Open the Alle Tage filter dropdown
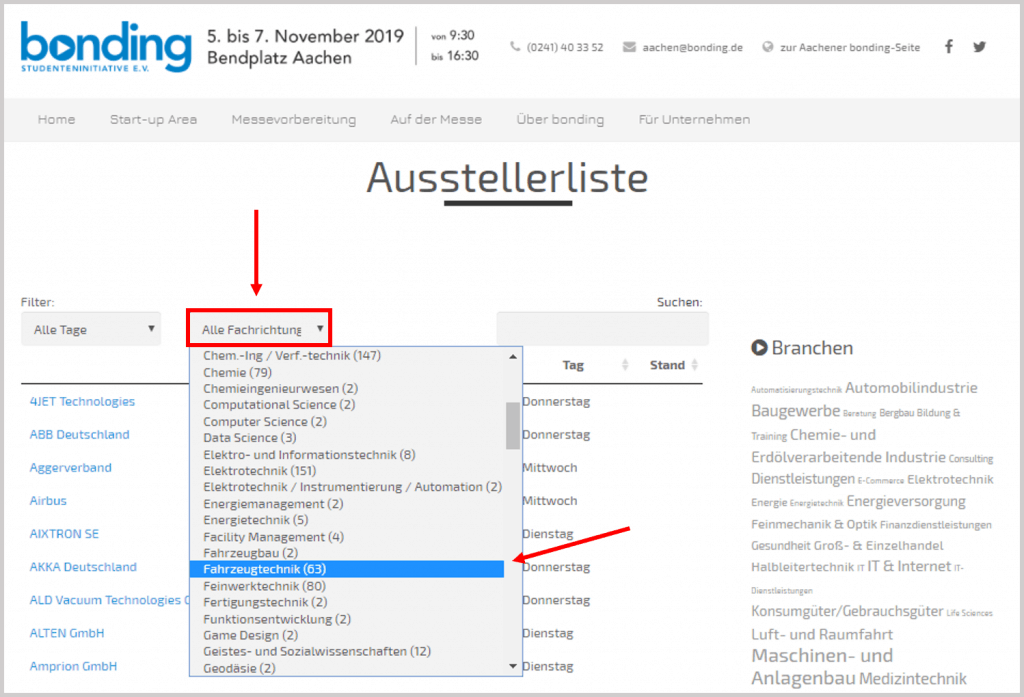 [91, 329]
